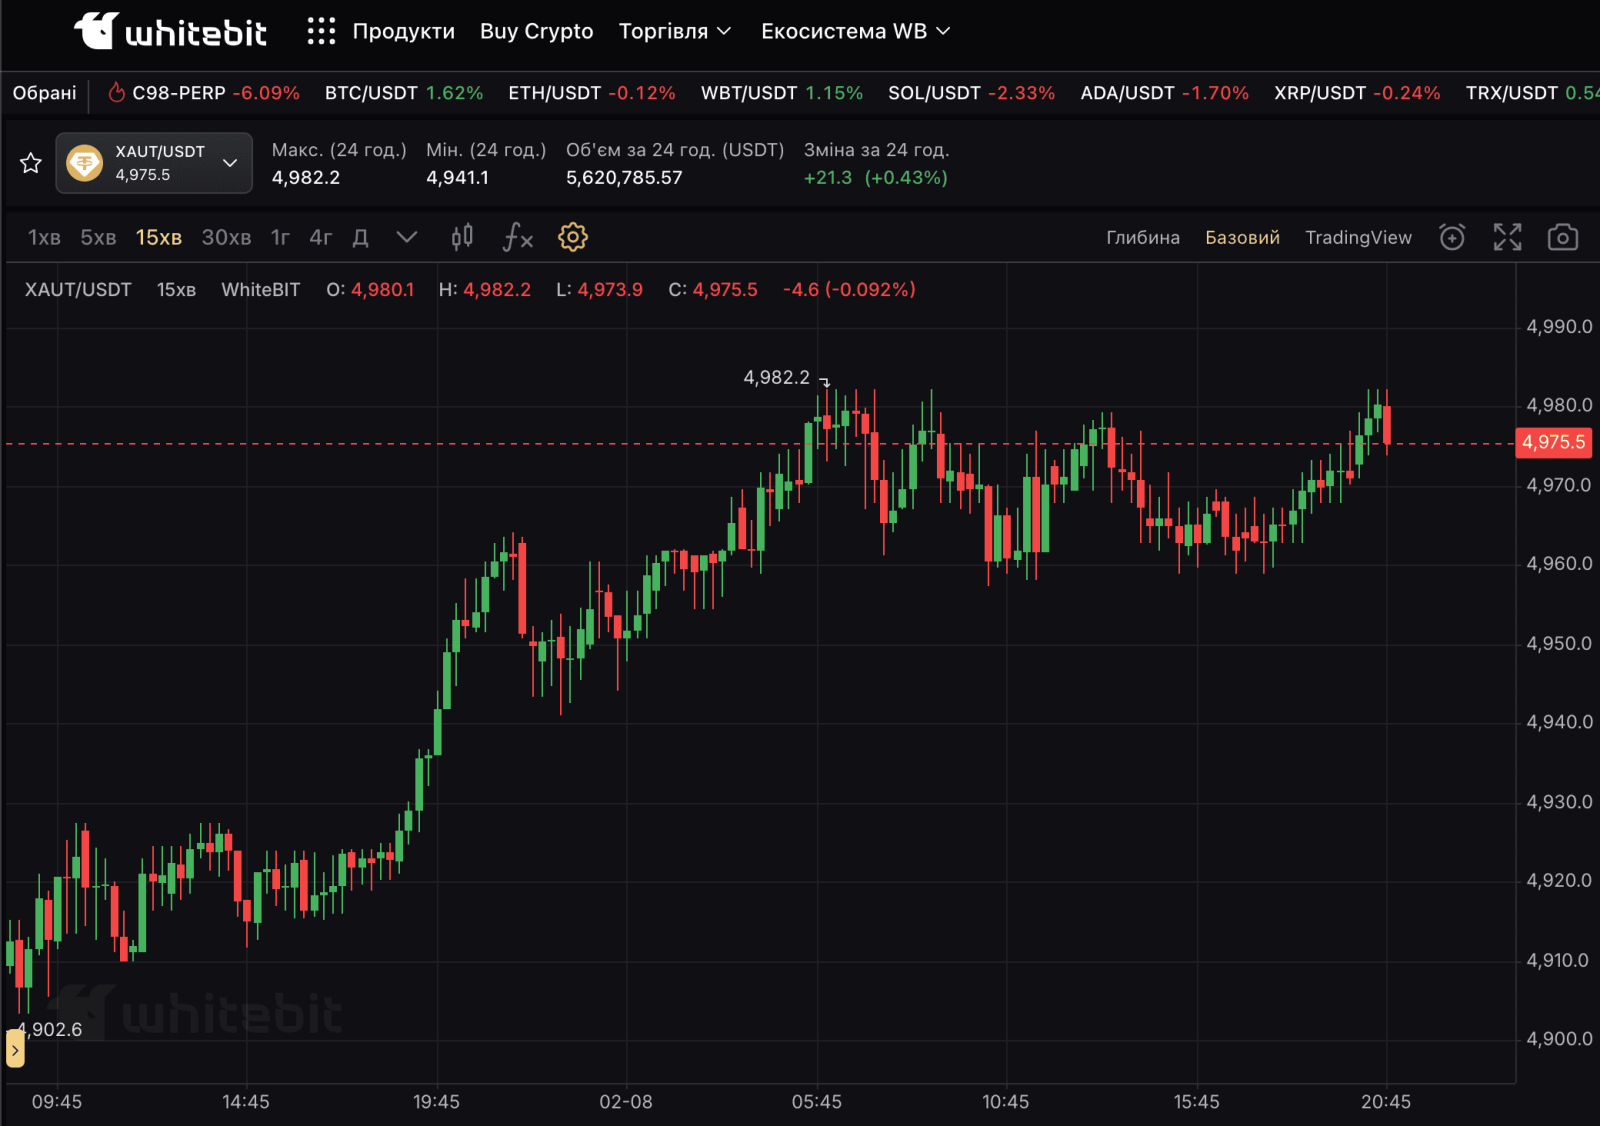
Task: Expand chart to fullscreen
Action: [x=1507, y=237]
